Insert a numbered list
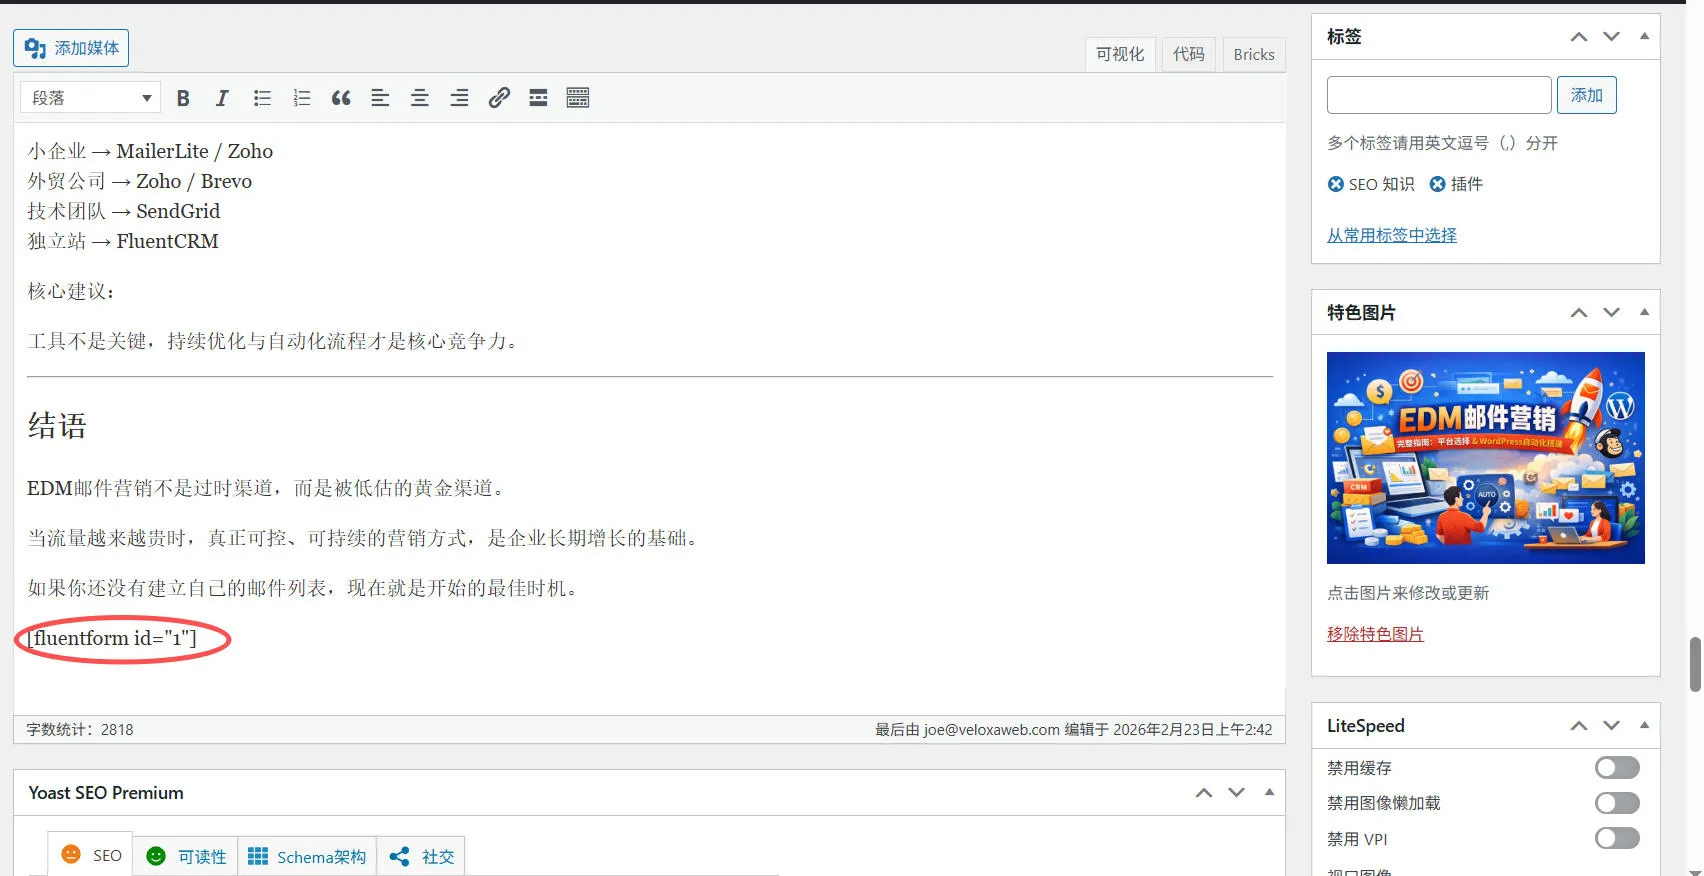This screenshot has height=876, width=1704. (x=301, y=98)
